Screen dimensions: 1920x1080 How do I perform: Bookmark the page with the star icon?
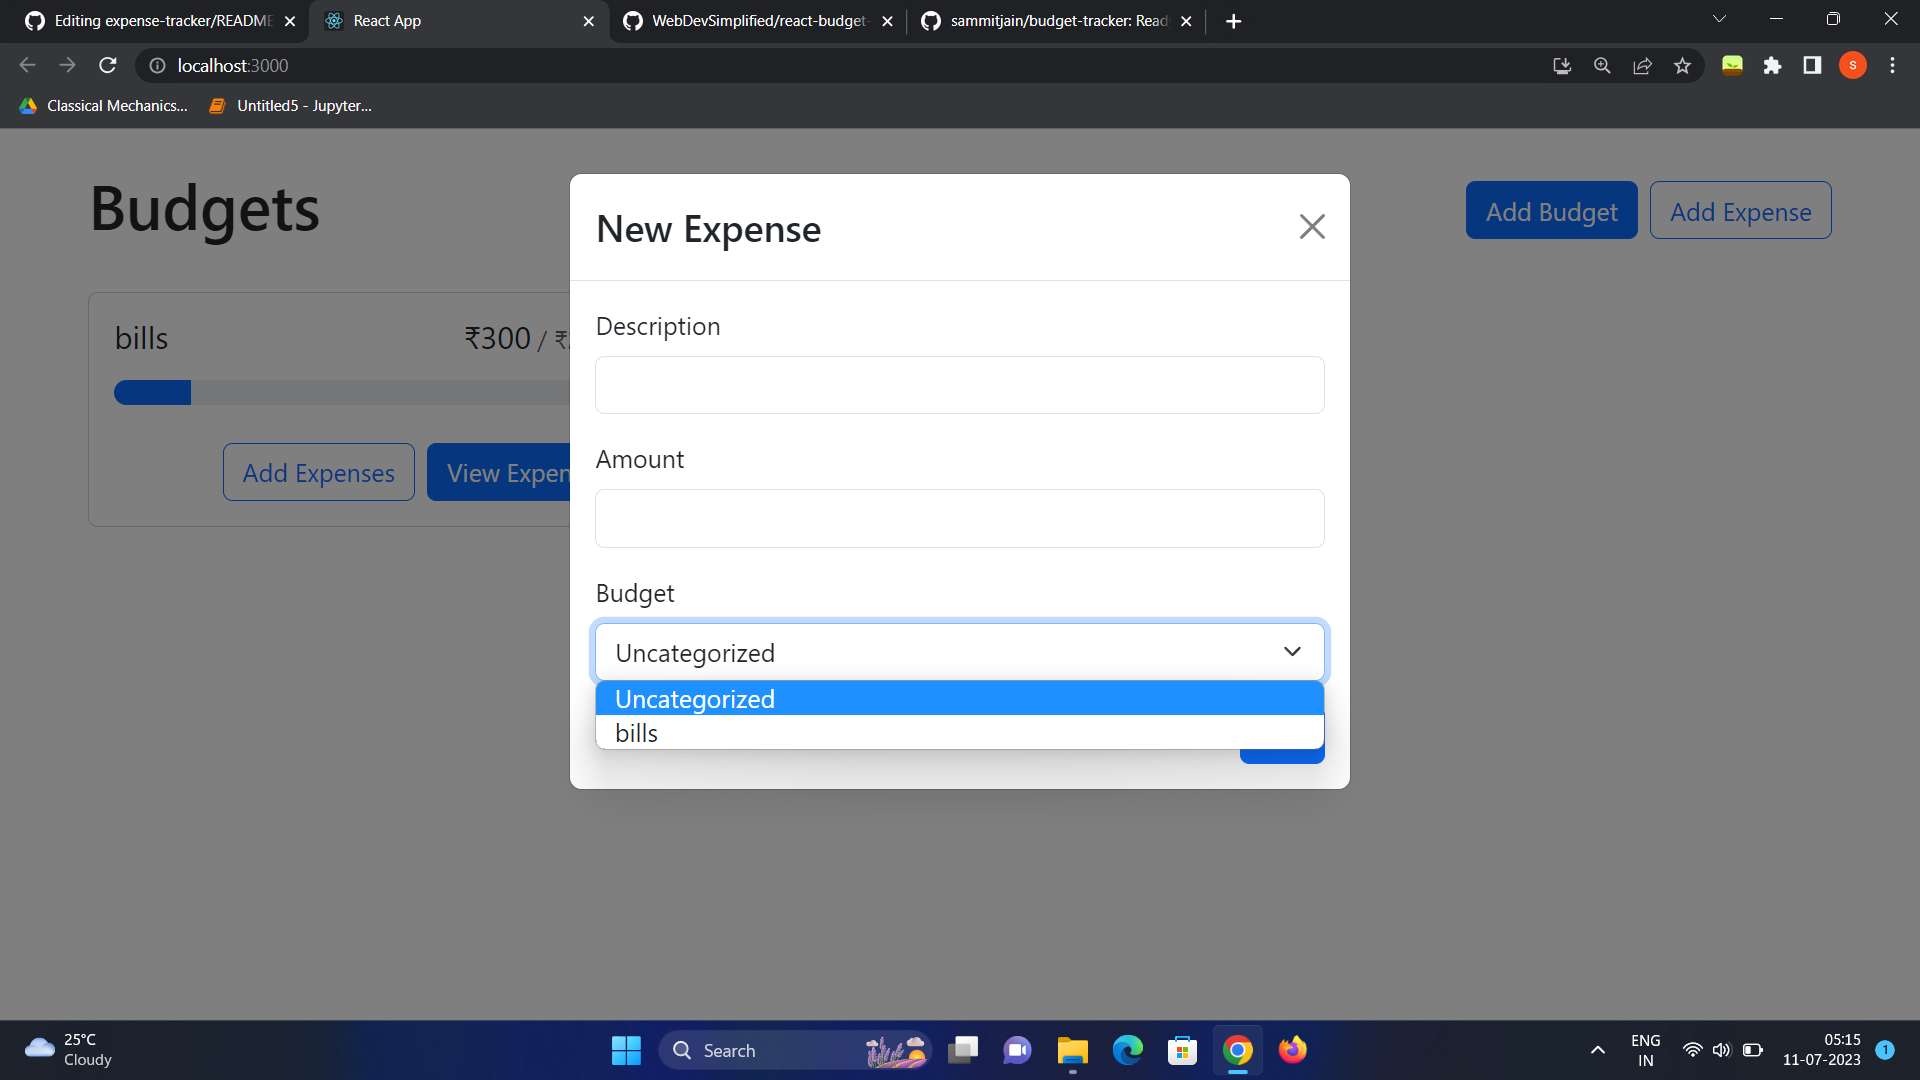click(x=1683, y=65)
